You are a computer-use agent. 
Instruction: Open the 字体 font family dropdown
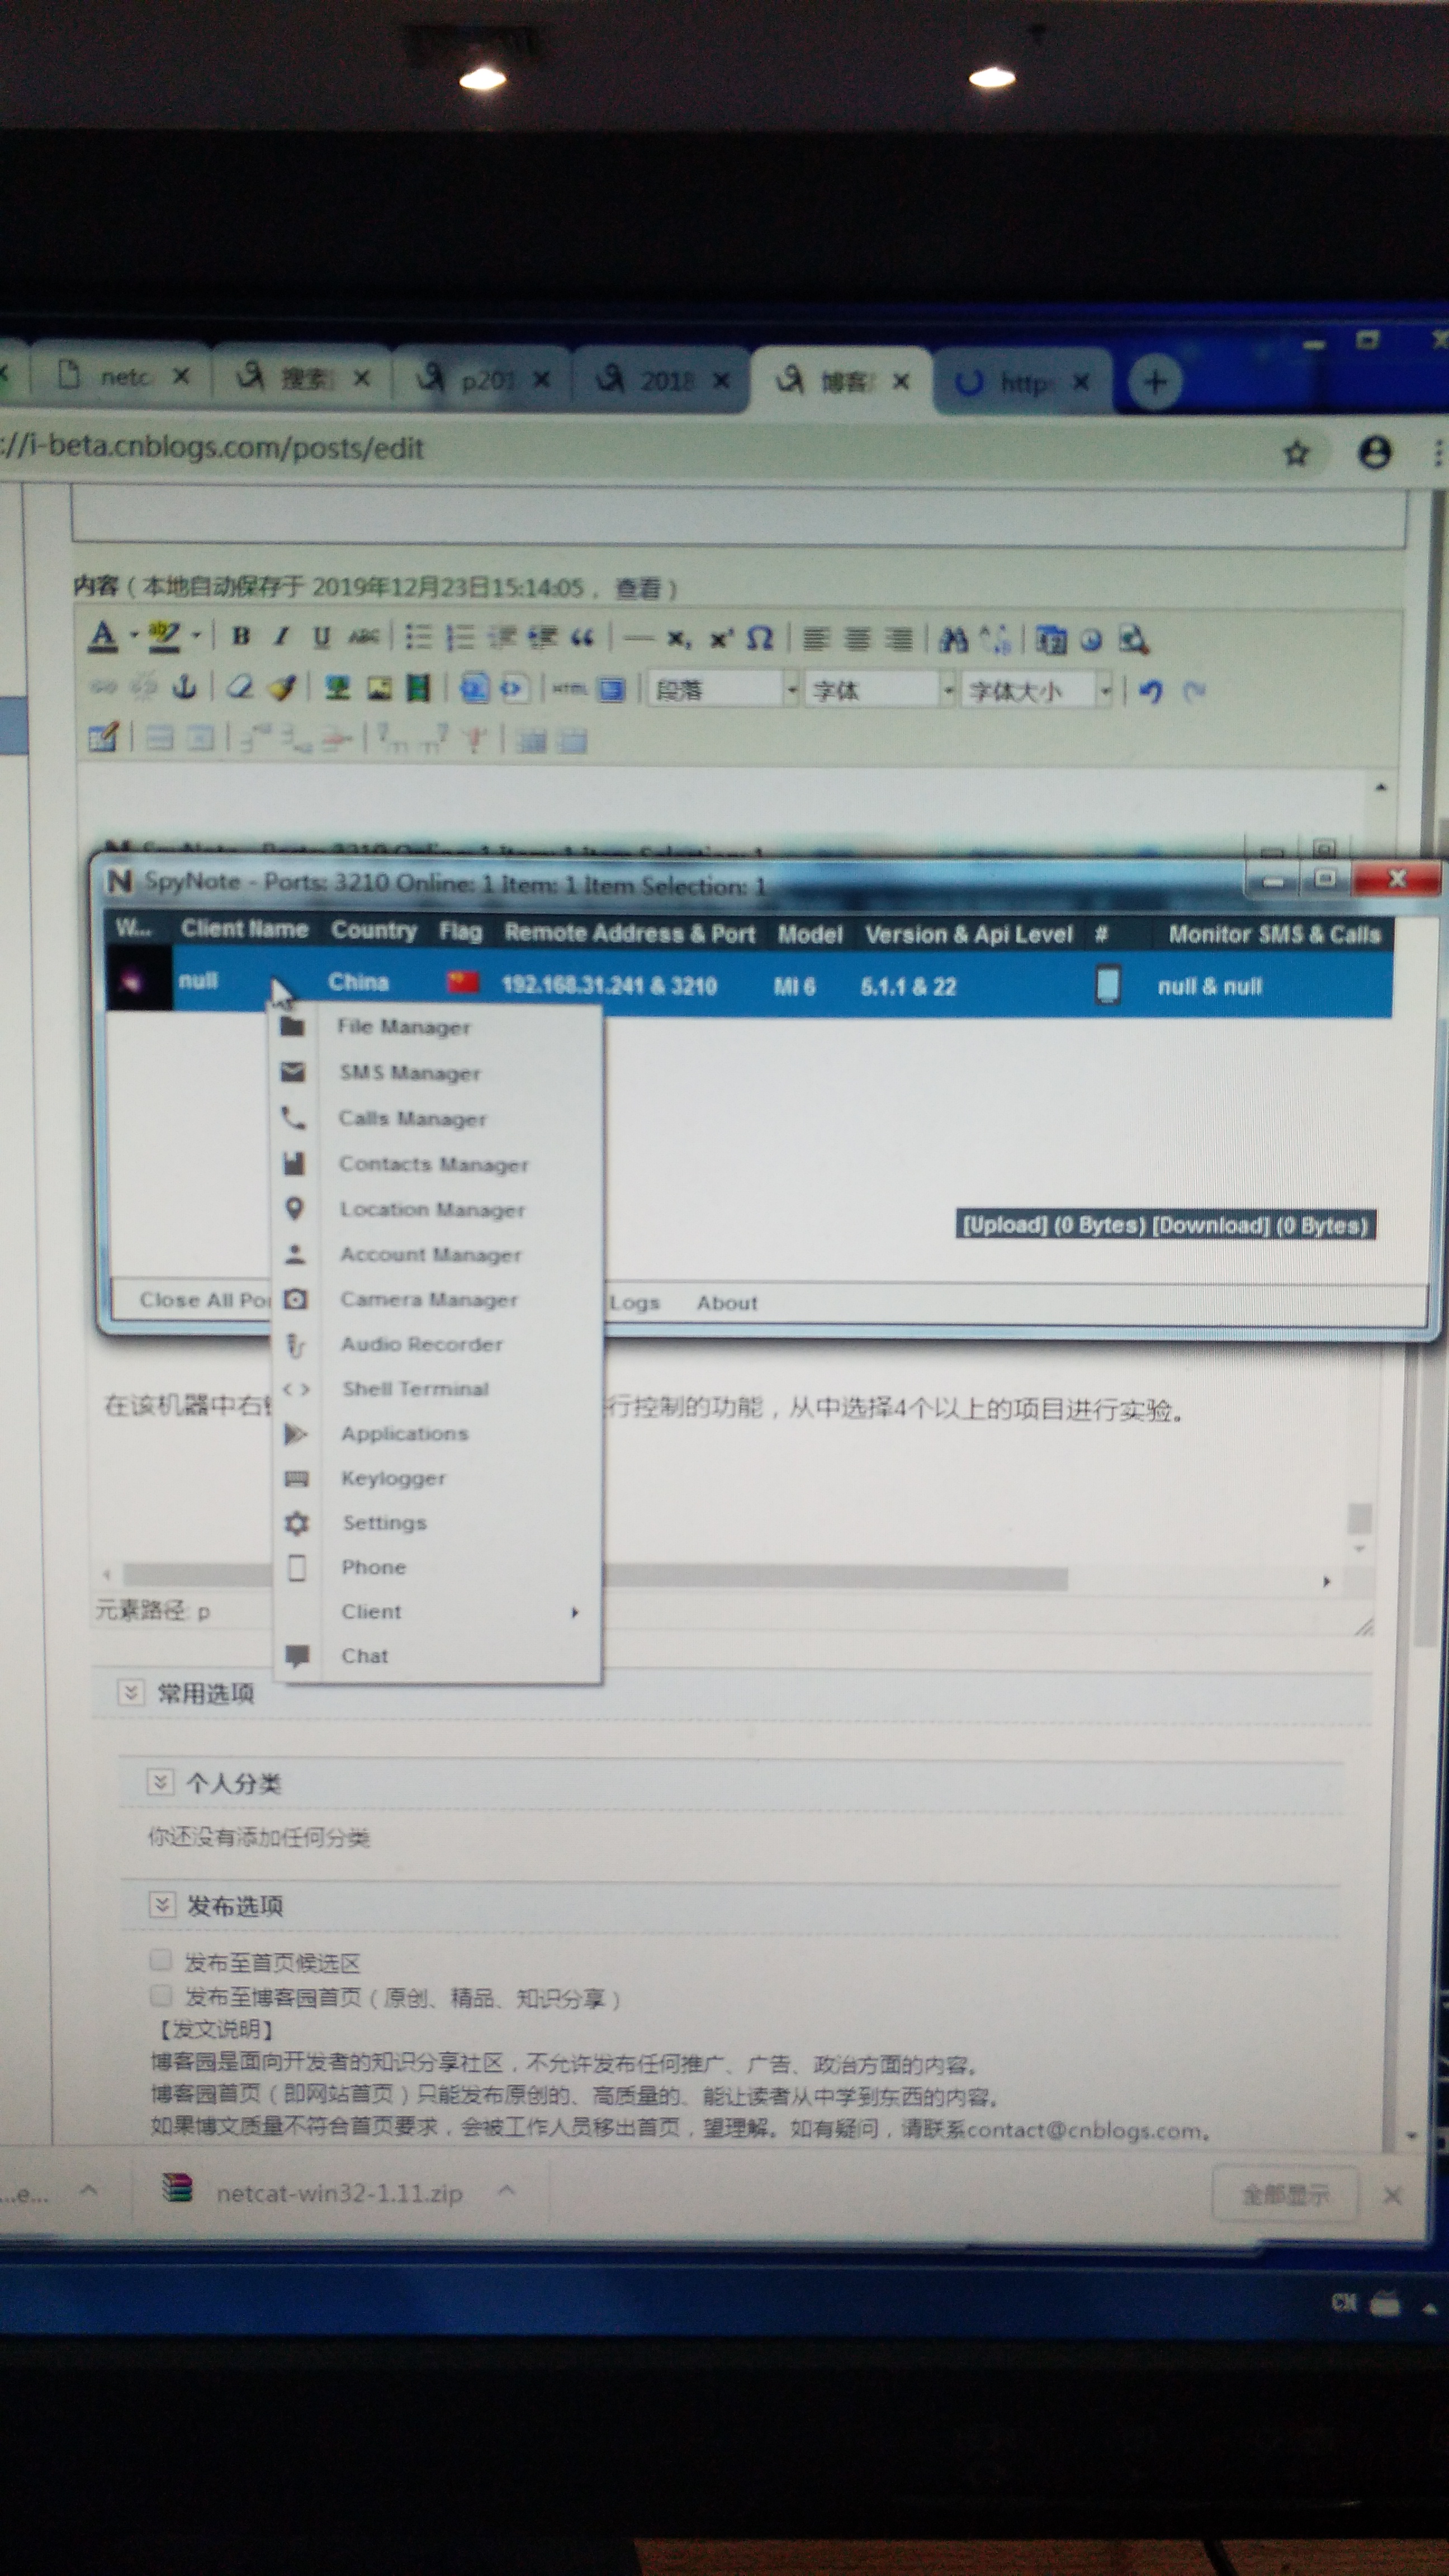pos(947,690)
